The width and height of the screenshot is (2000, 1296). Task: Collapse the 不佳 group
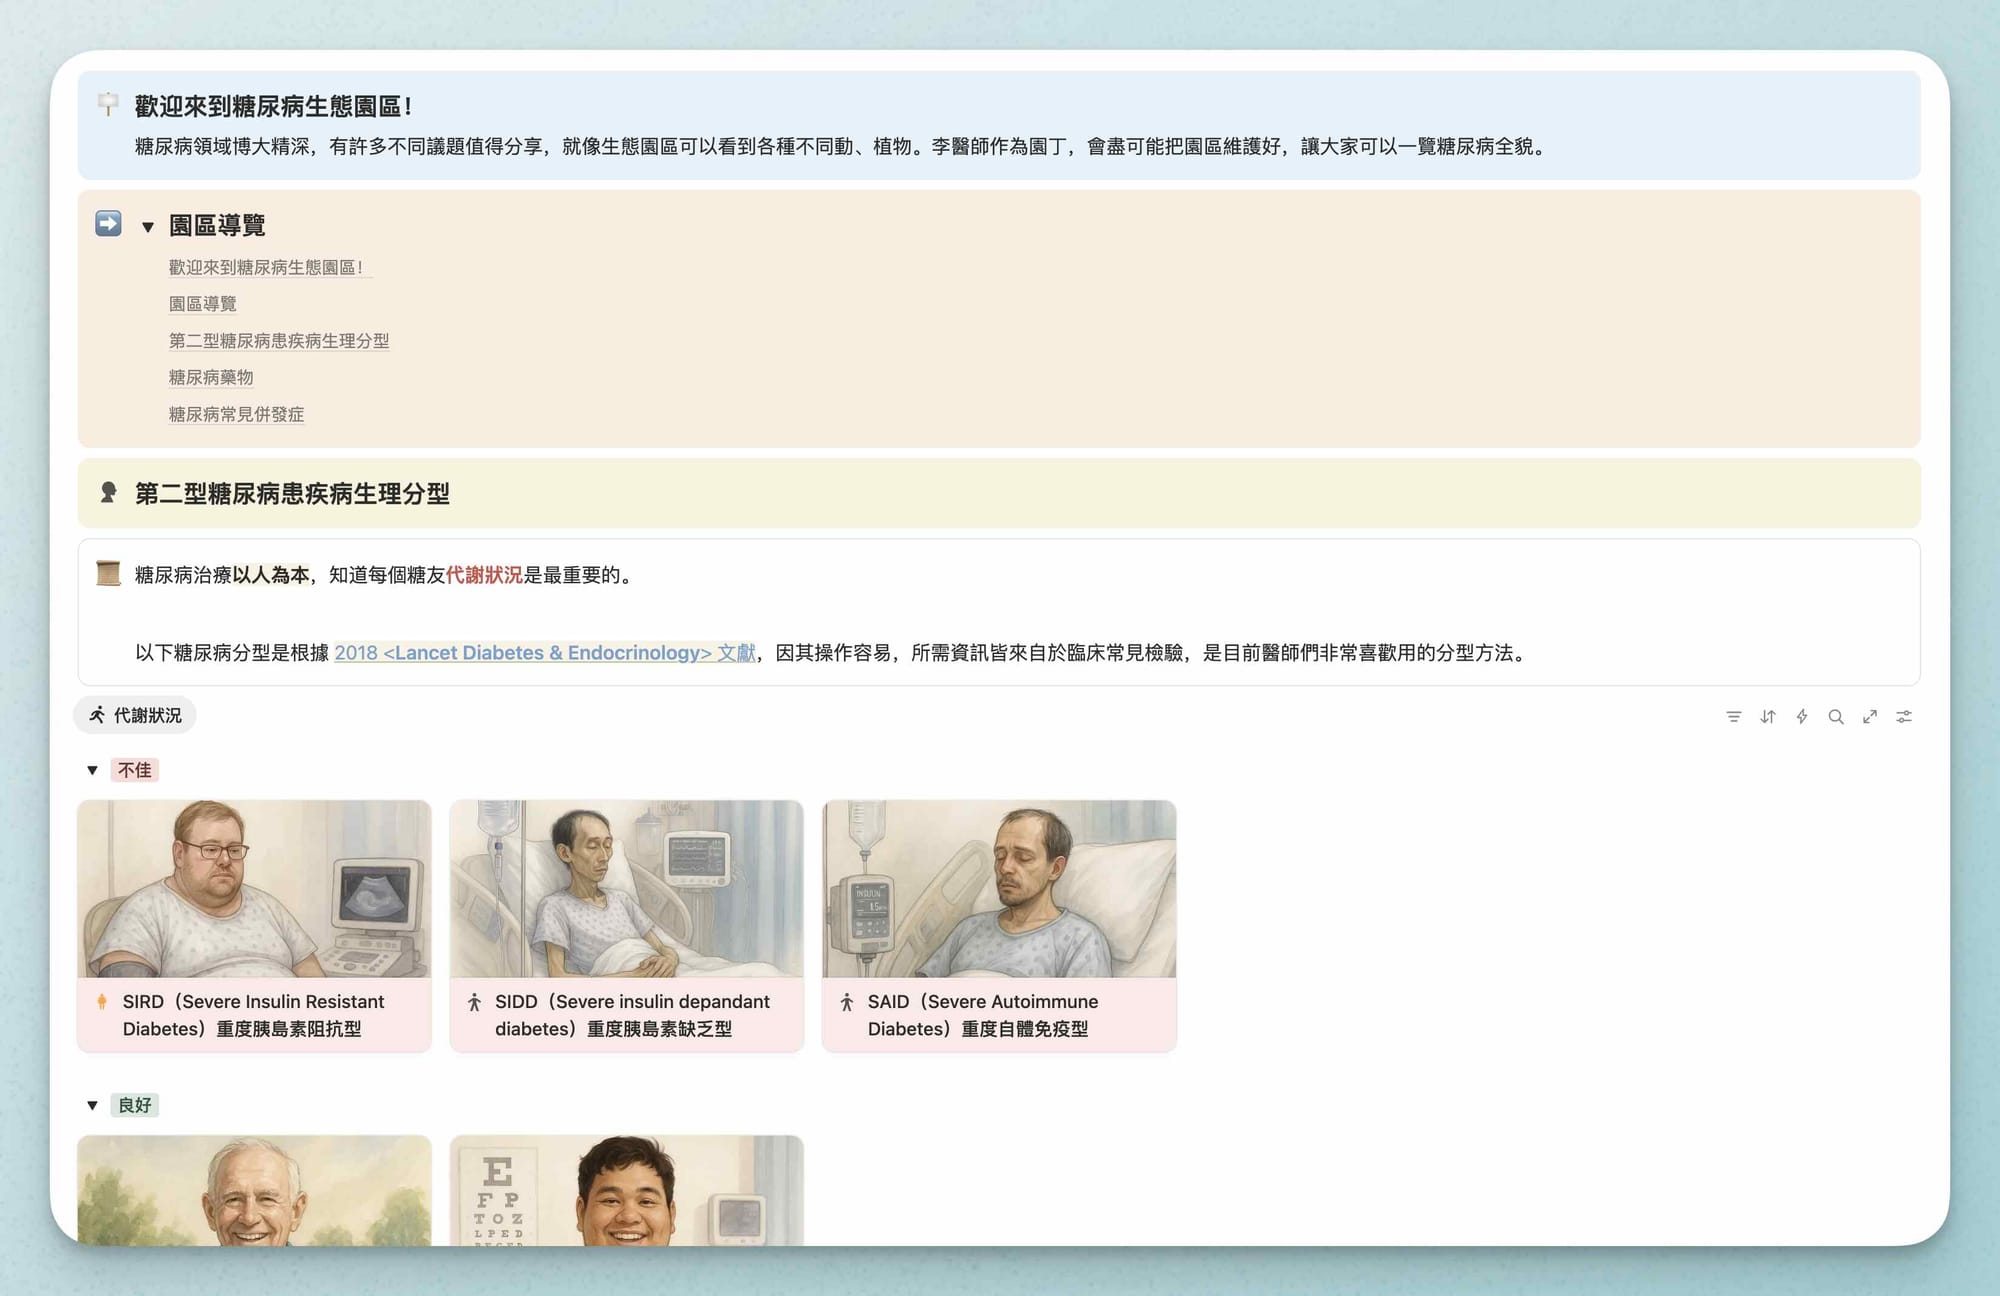click(92, 770)
